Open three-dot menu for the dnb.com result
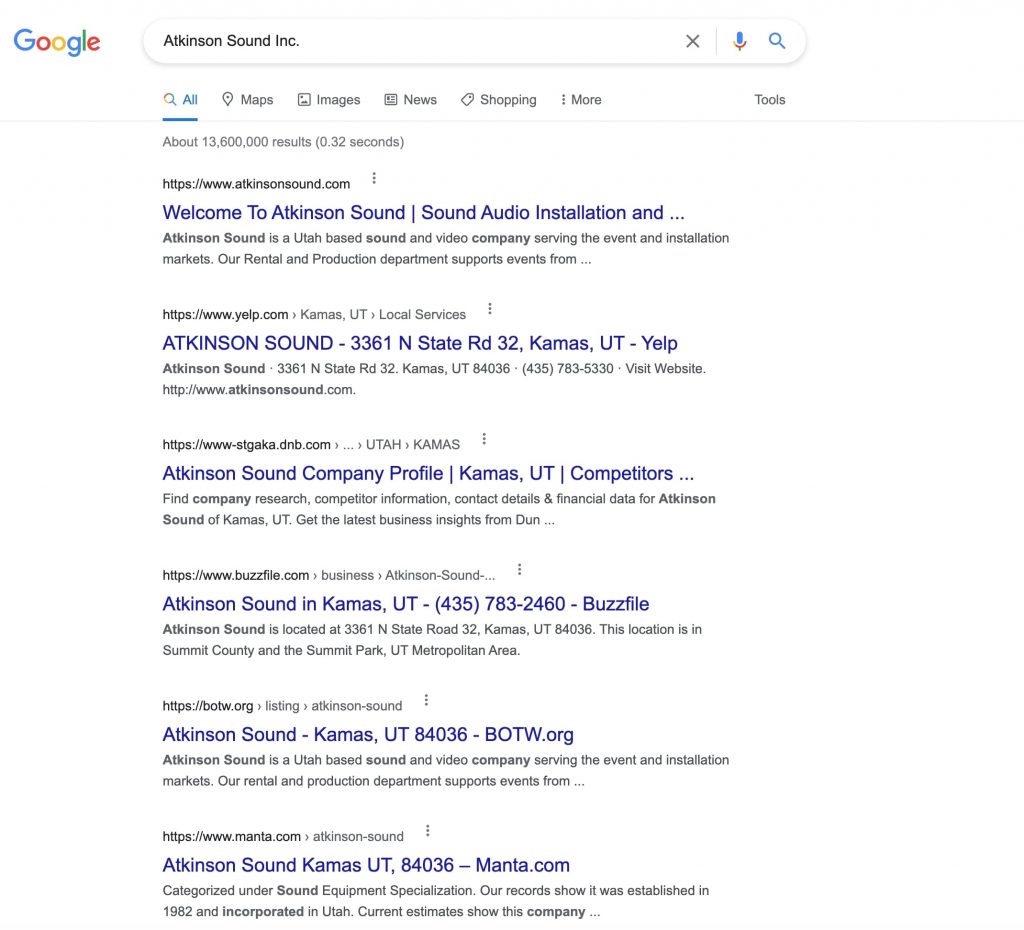 pyautogui.click(x=484, y=439)
